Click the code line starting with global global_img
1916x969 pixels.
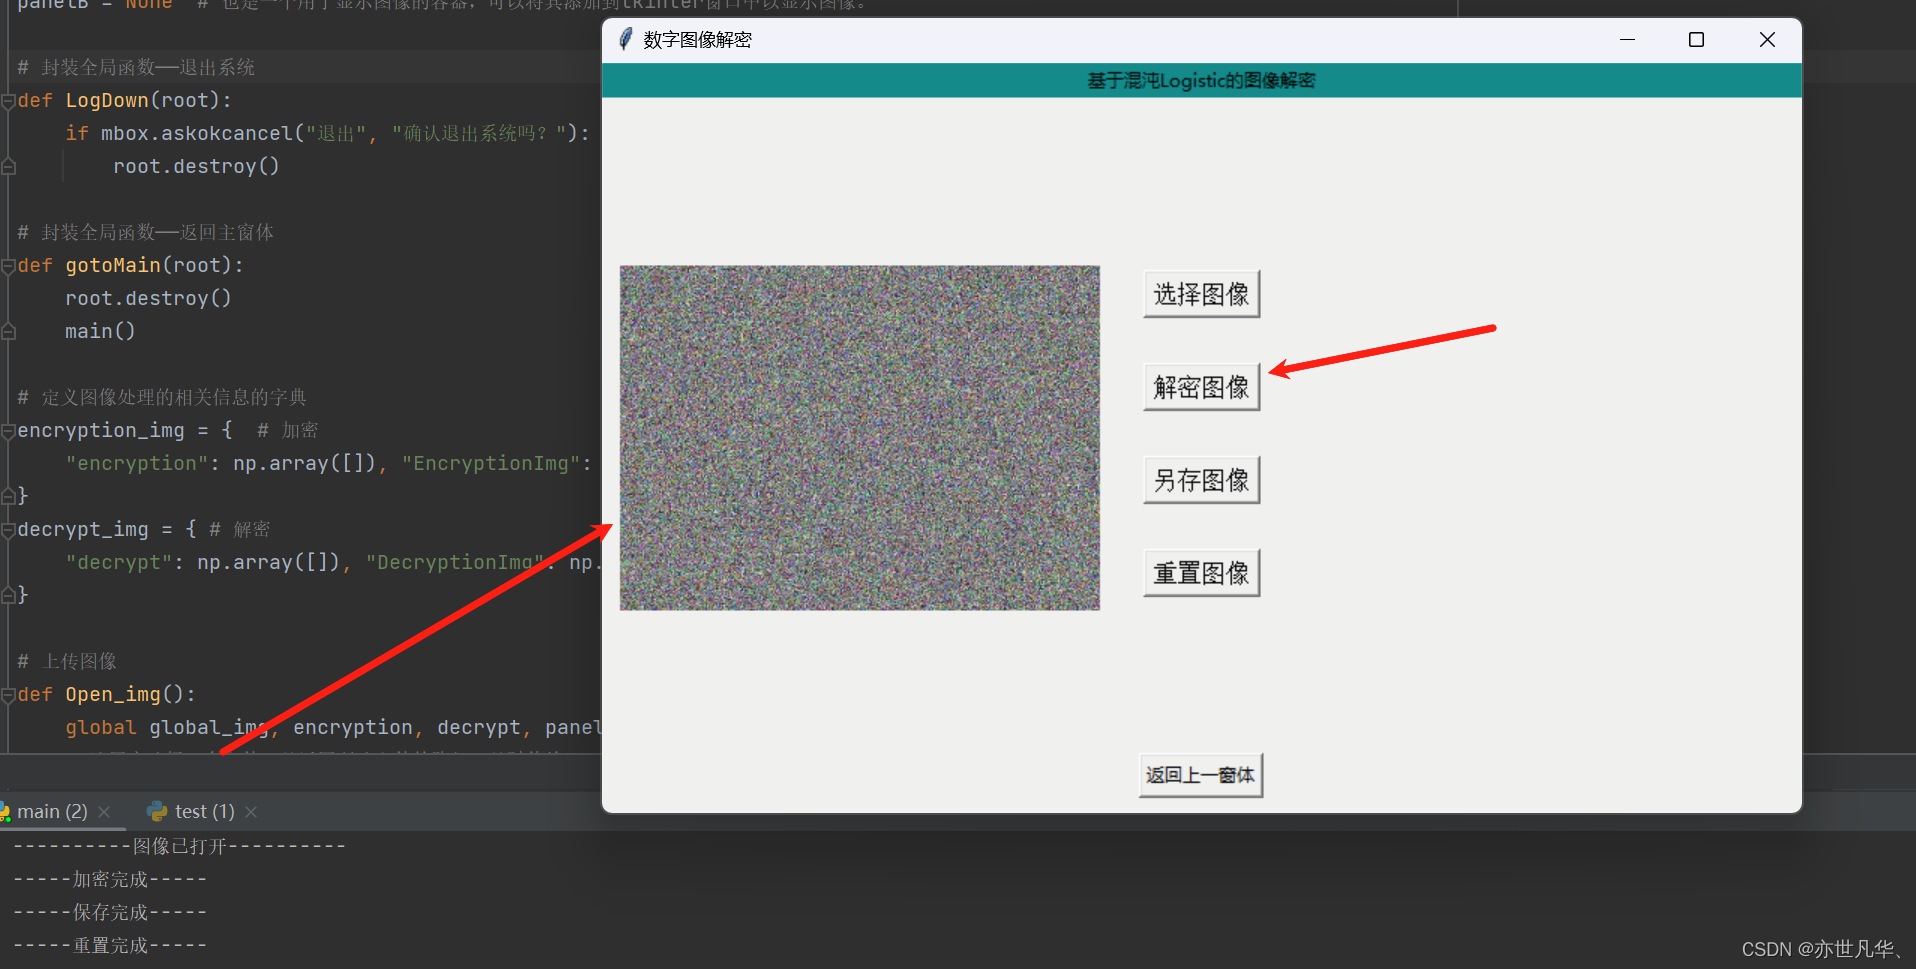(334, 727)
